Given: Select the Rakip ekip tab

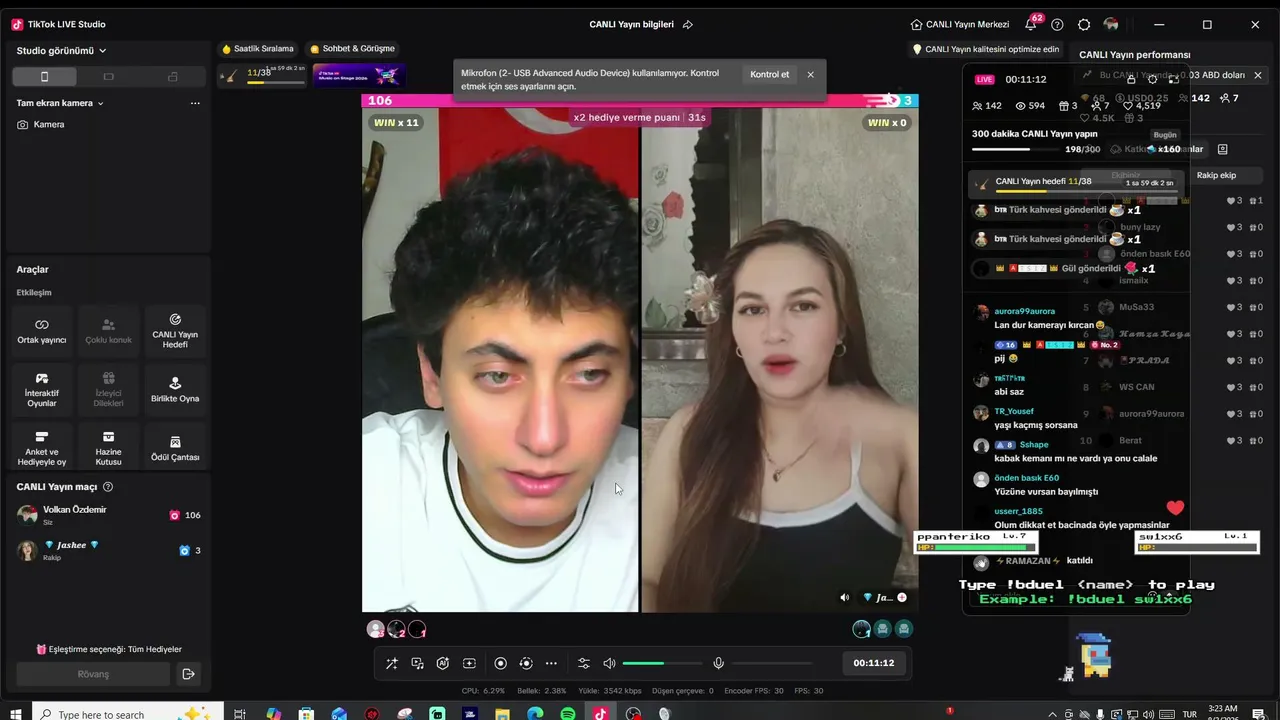Looking at the screenshot, I should click(1216, 175).
